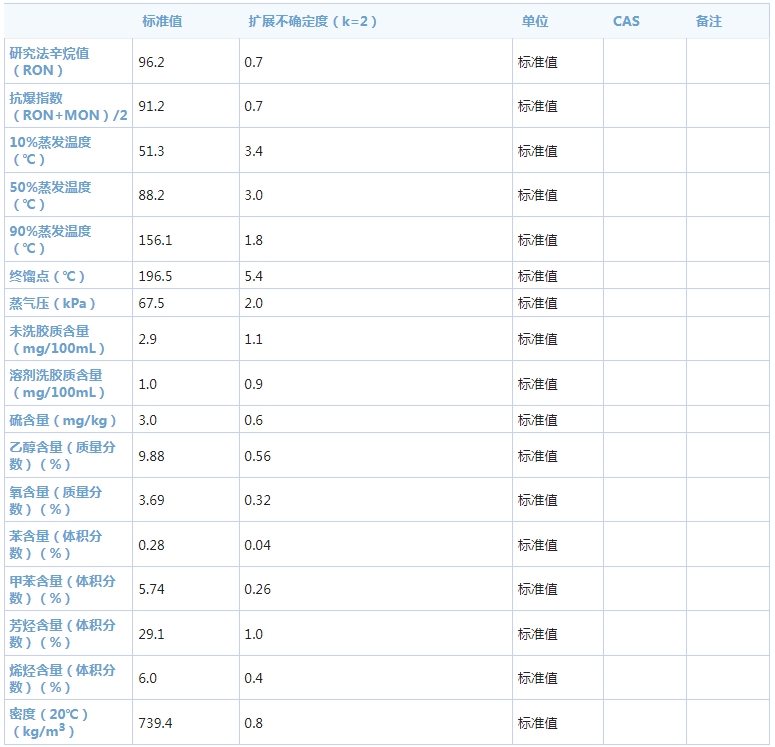Click 标准值 unit cell in 硫含量 row

click(538, 420)
